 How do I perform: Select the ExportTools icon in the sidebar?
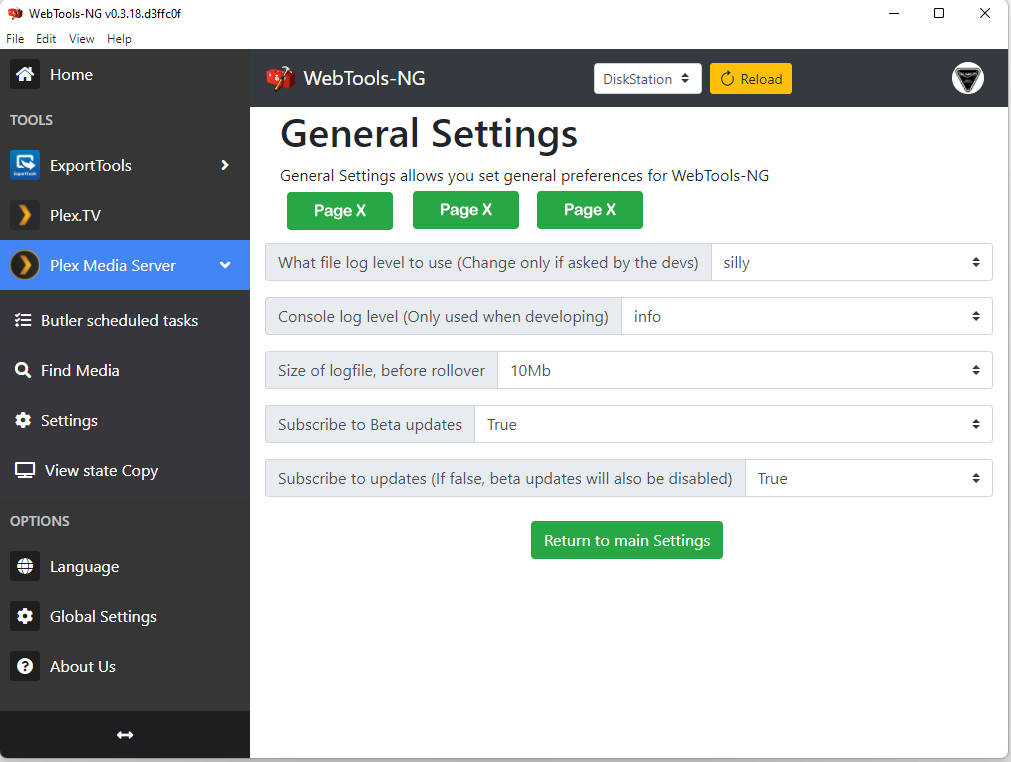tap(24, 164)
